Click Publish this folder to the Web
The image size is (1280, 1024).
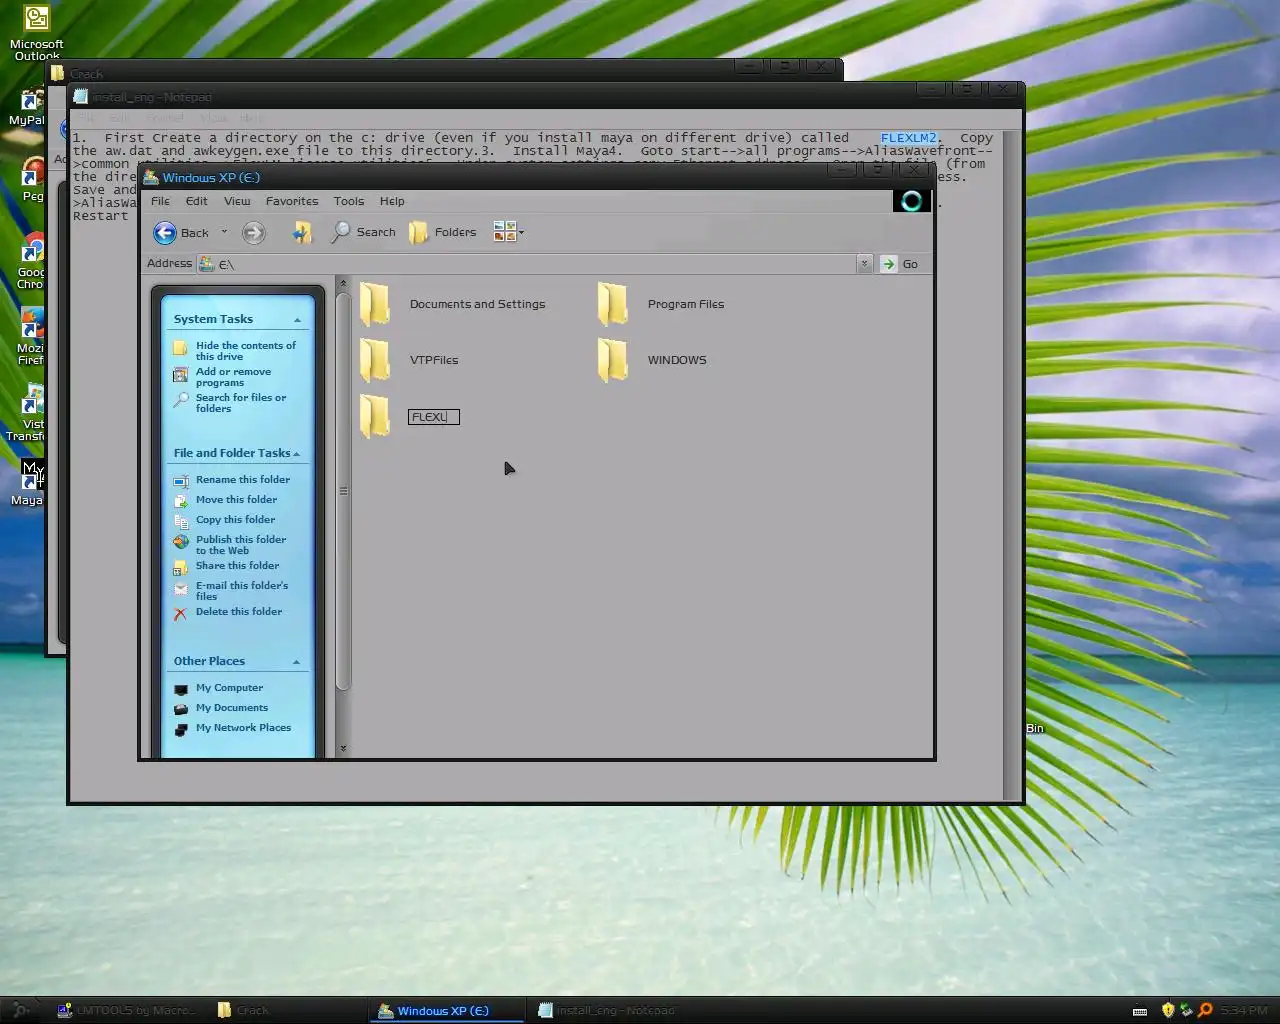[x=240, y=545]
